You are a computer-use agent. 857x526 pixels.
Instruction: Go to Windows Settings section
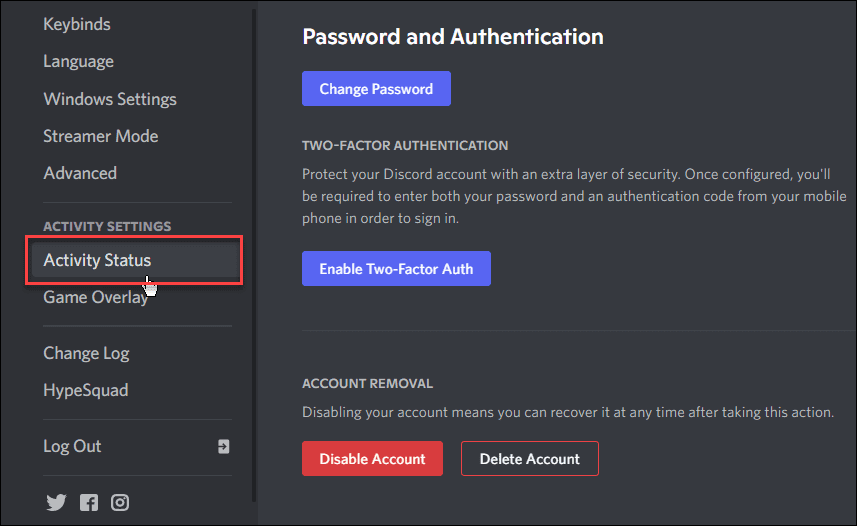pyautogui.click(x=110, y=99)
